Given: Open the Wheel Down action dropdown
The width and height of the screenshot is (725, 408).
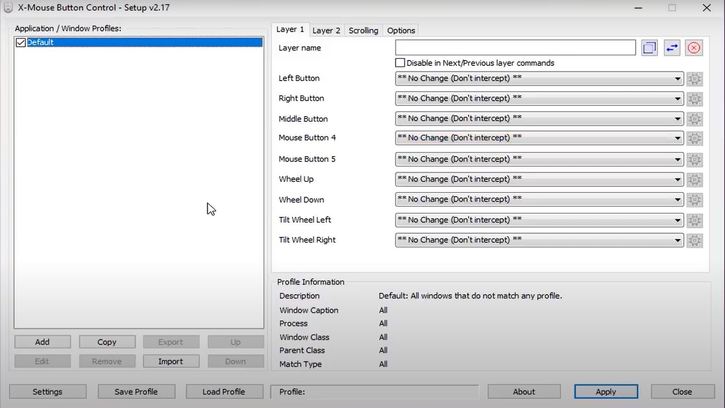Looking at the screenshot, I should click(x=539, y=199).
